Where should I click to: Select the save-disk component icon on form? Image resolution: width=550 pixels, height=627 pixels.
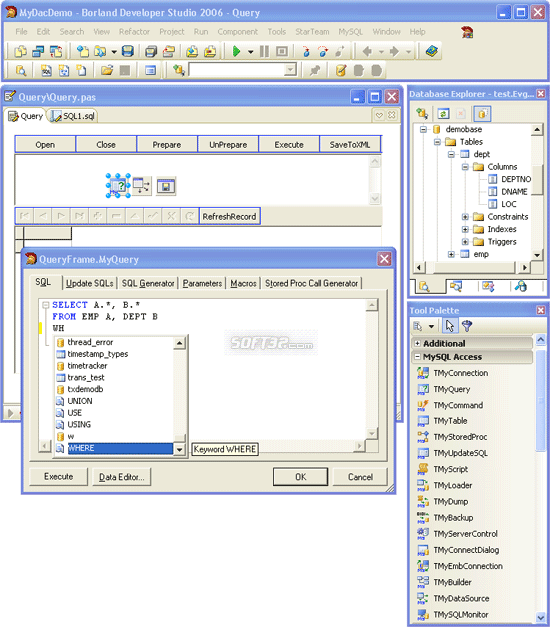click(166, 186)
